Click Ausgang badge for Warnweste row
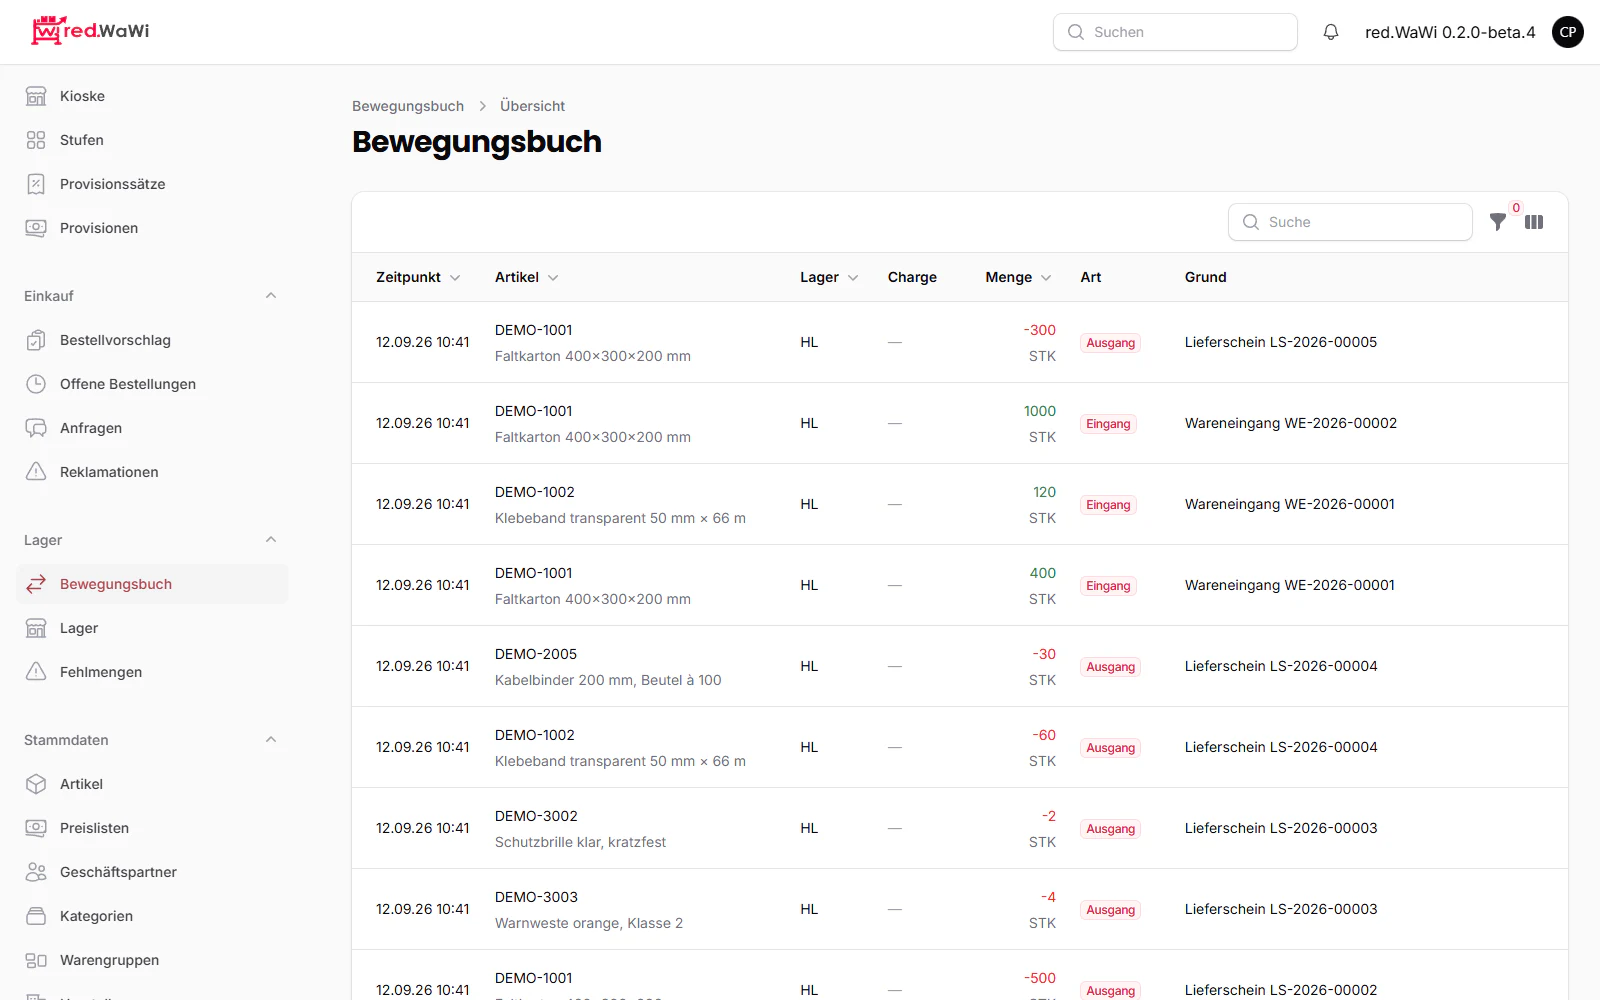This screenshot has height=1000, width=1600. 1110,910
